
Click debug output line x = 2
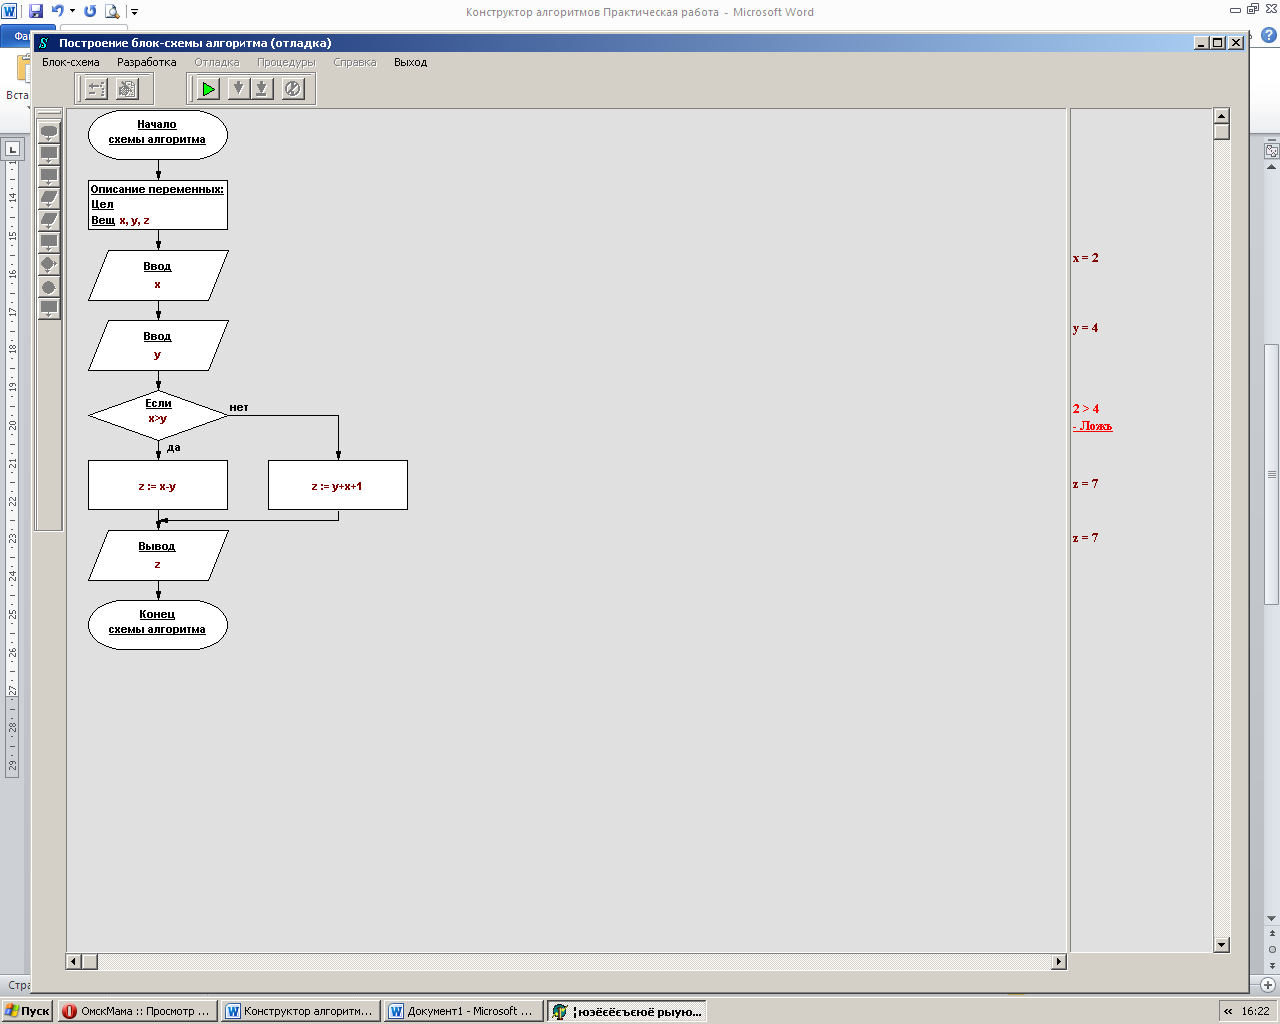[x=1086, y=258]
